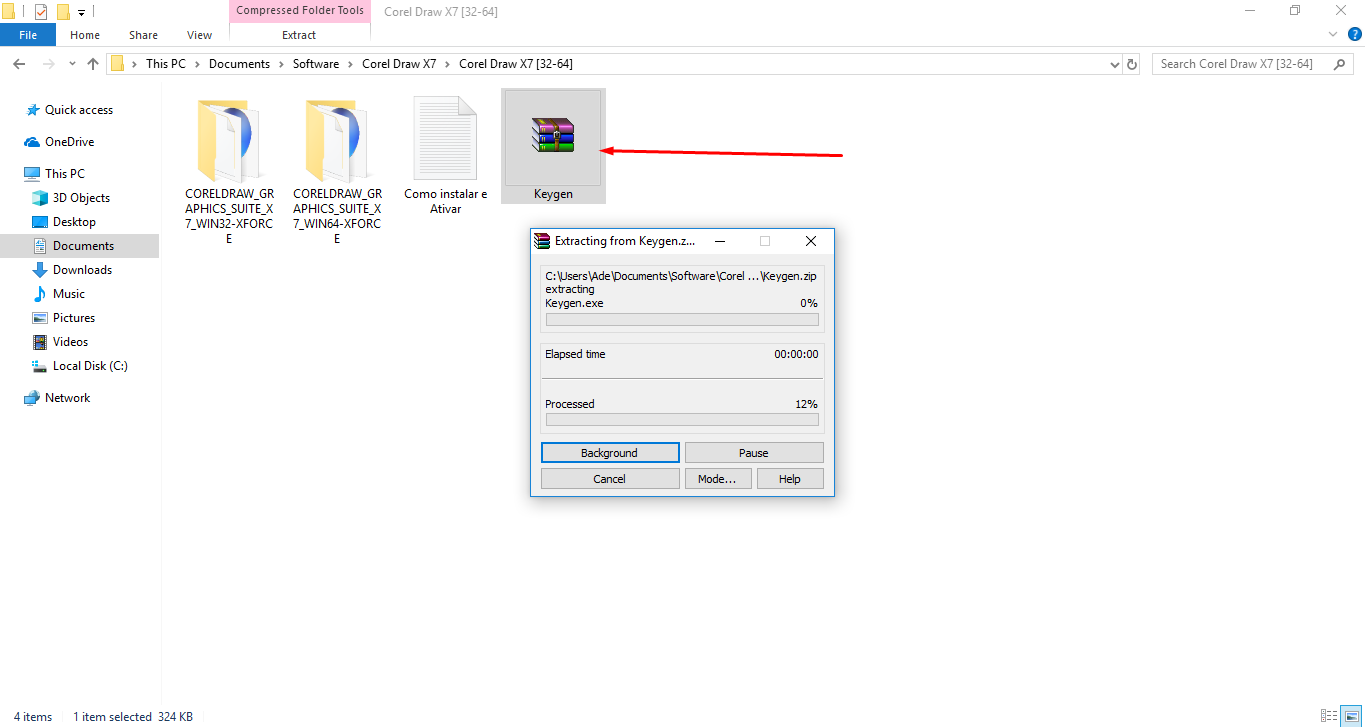Click the New folder quick access icon
The width and height of the screenshot is (1365, 727).
(63, 12)
